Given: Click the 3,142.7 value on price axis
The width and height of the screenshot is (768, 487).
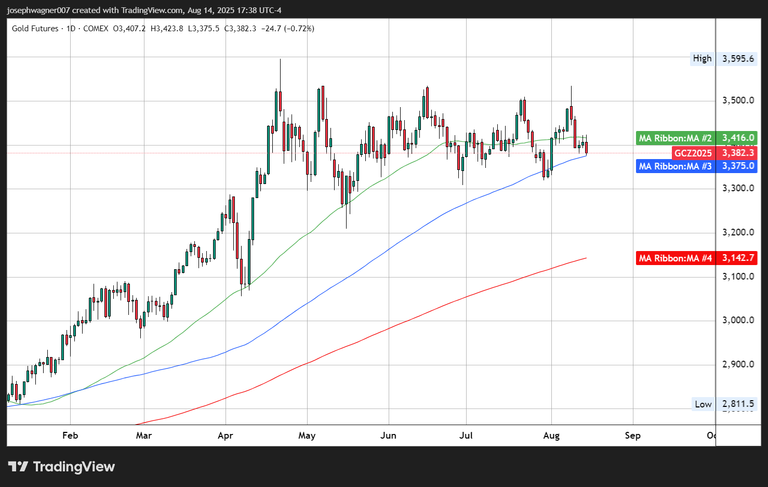Looking at the screenshot, I should click(x=739, y=258).
